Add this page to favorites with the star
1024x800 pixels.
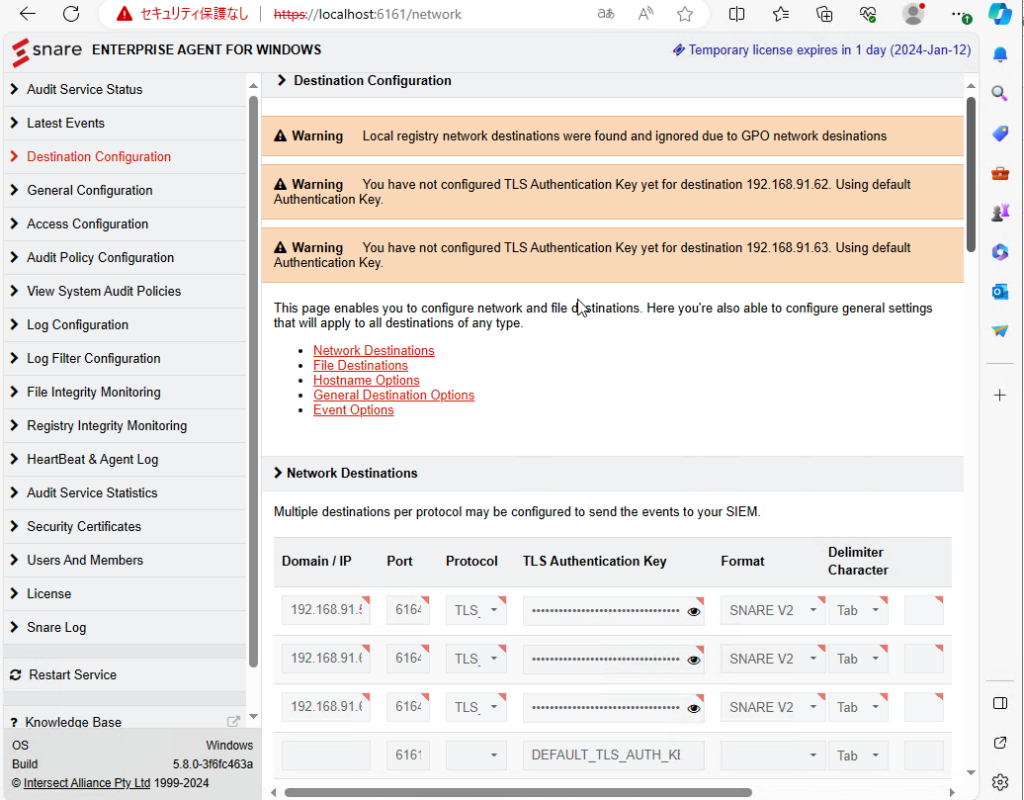coord(685,14)
